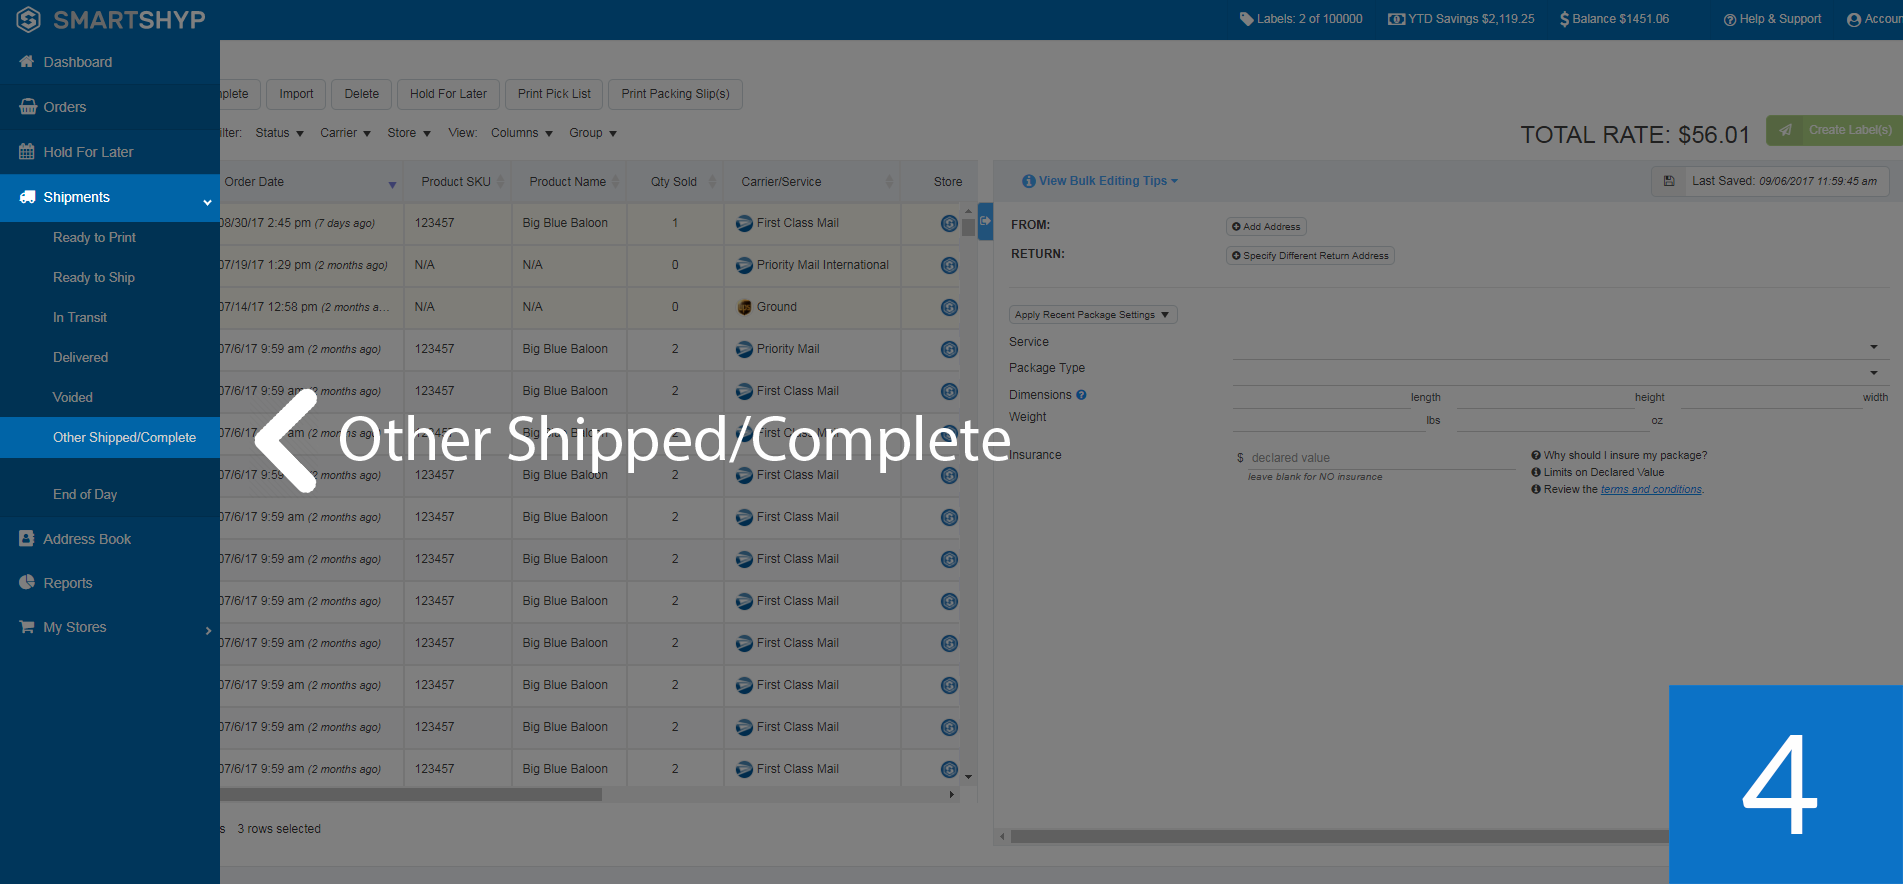Viewport: 1903px width, 884px height.
Task: Click the My Stores cart icon
Action: tap(27, 627)
